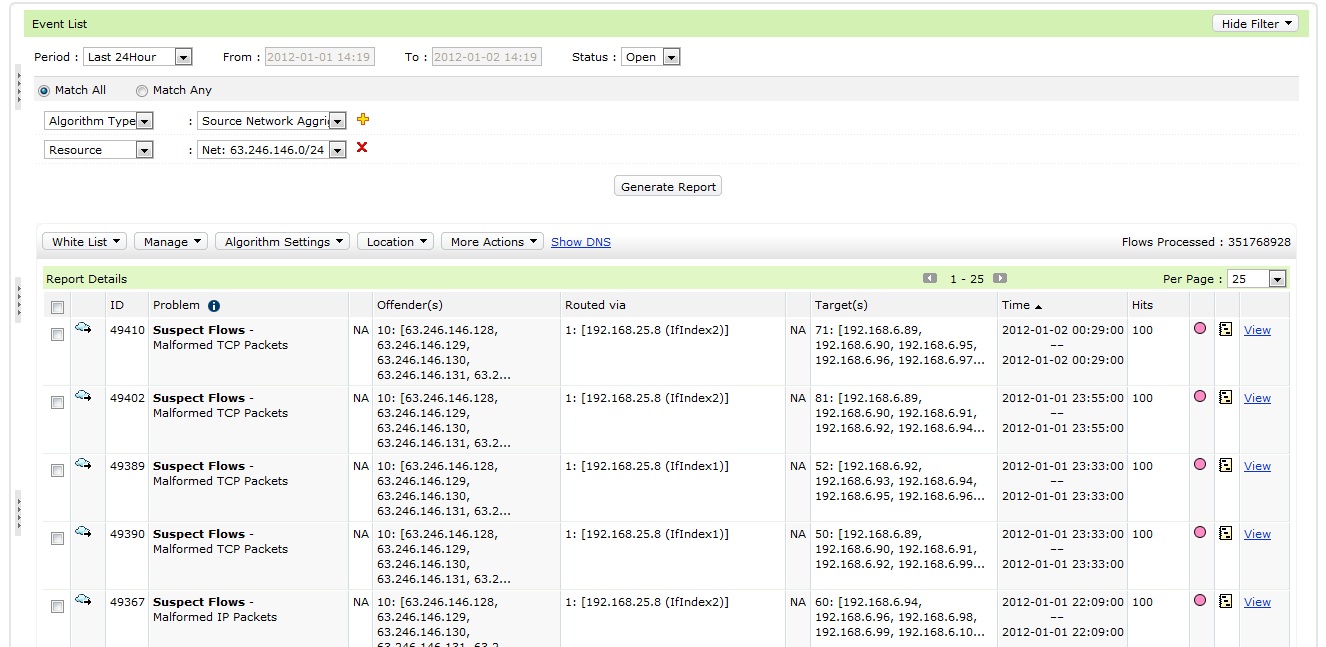Remove the Resource filter with red X
The image size is (1326, 647).
362,148
